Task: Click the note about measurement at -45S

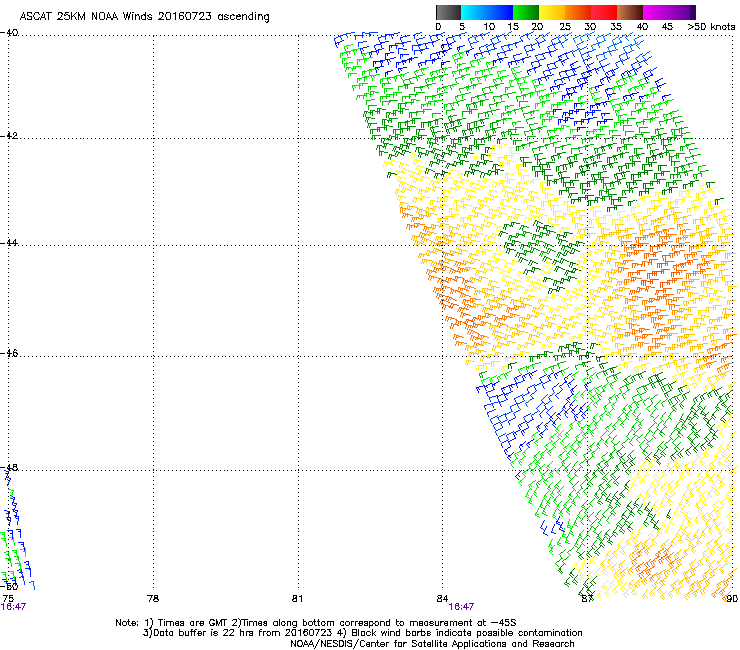Action: 374,623
